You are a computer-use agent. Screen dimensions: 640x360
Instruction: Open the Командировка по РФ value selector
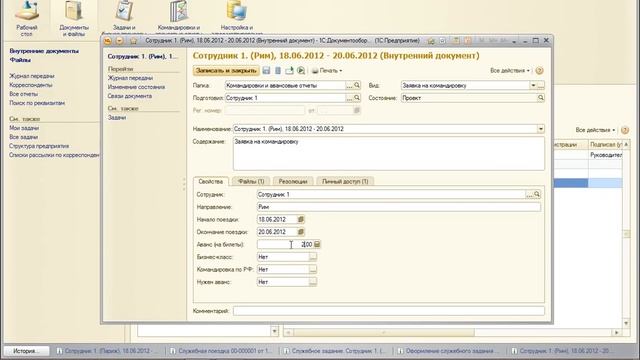[x=313, y=270]
